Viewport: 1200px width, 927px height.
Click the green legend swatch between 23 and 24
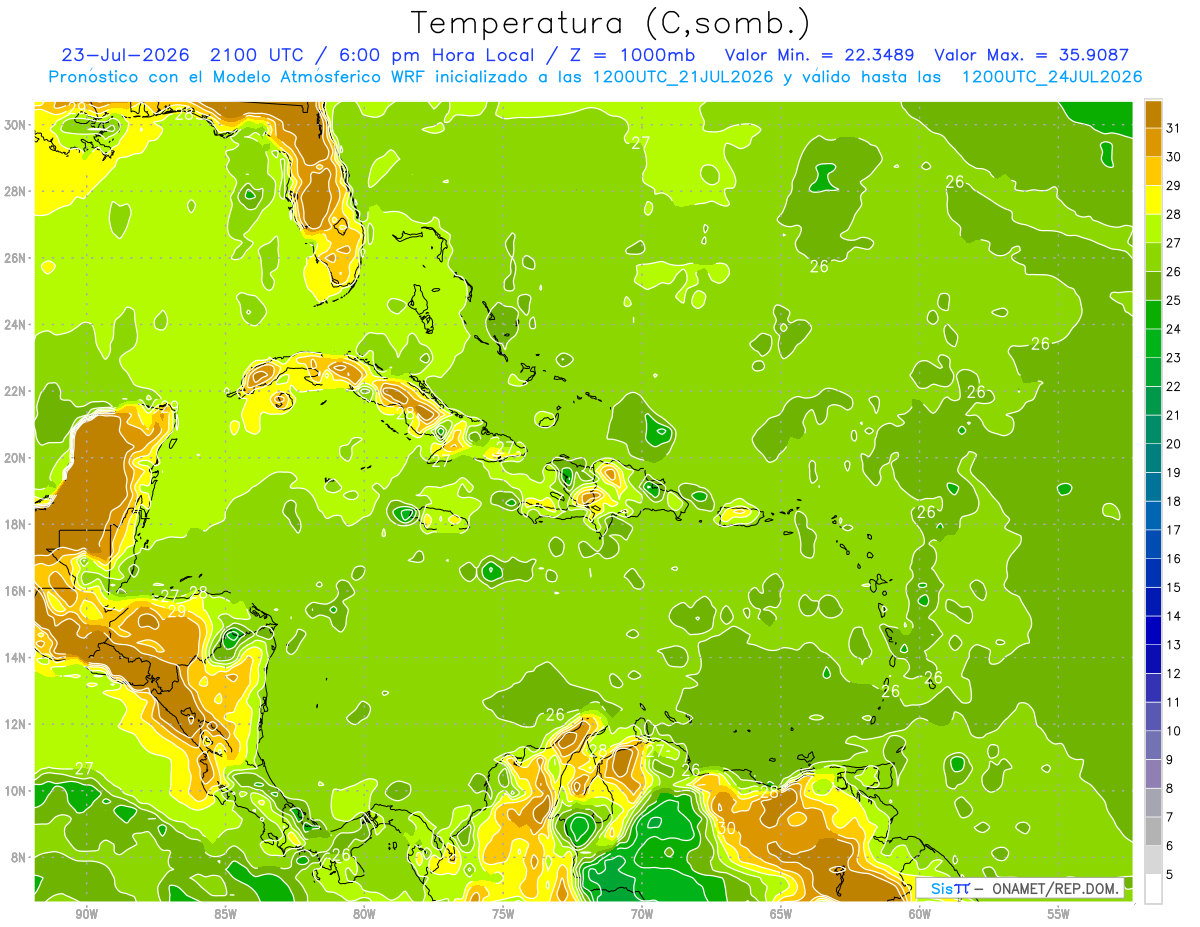pyautogui.click(x=1153, y=343)
